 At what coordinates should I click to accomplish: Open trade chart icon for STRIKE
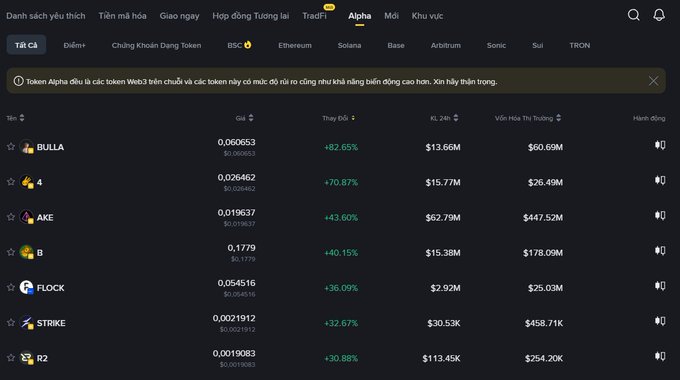point(660,321)
